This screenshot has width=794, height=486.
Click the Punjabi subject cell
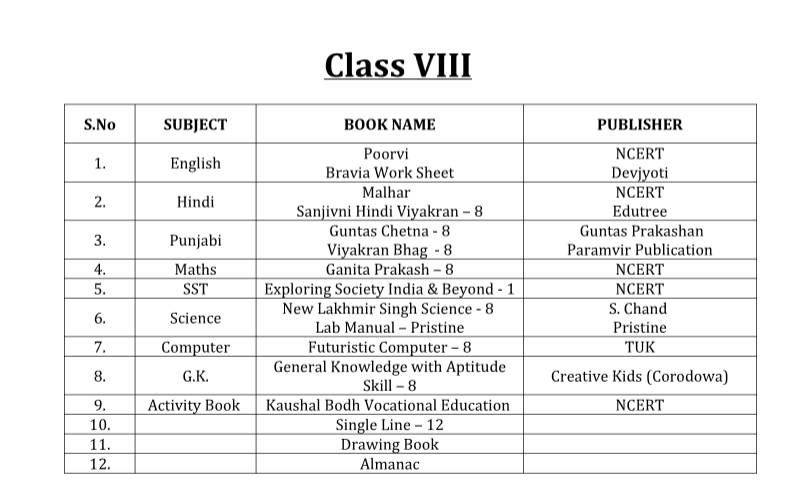pos(195,240)
